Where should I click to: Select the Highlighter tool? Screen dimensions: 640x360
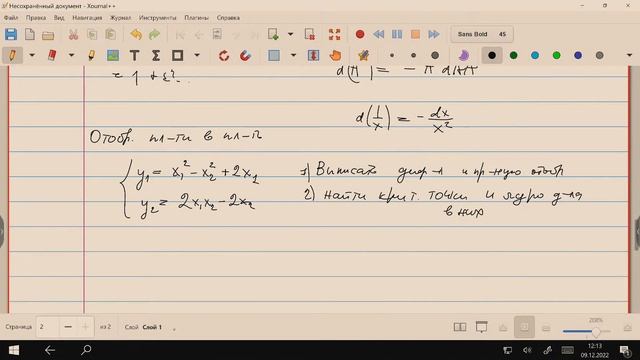tap(91, 56)
